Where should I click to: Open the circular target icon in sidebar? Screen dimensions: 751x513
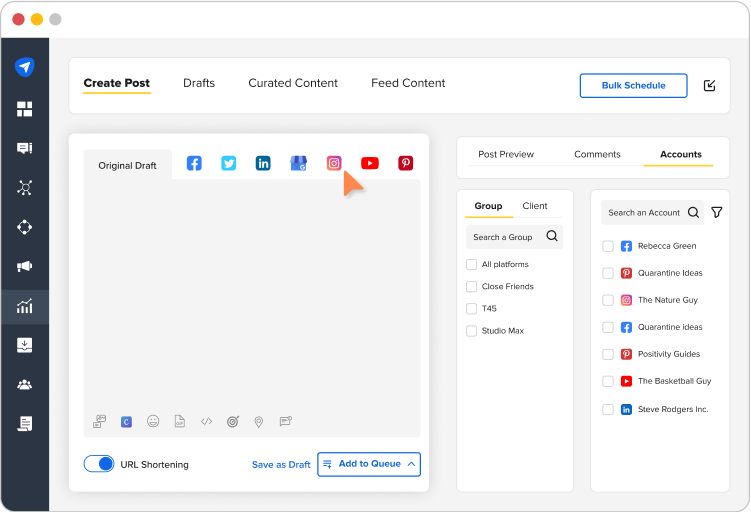[24, 227]
